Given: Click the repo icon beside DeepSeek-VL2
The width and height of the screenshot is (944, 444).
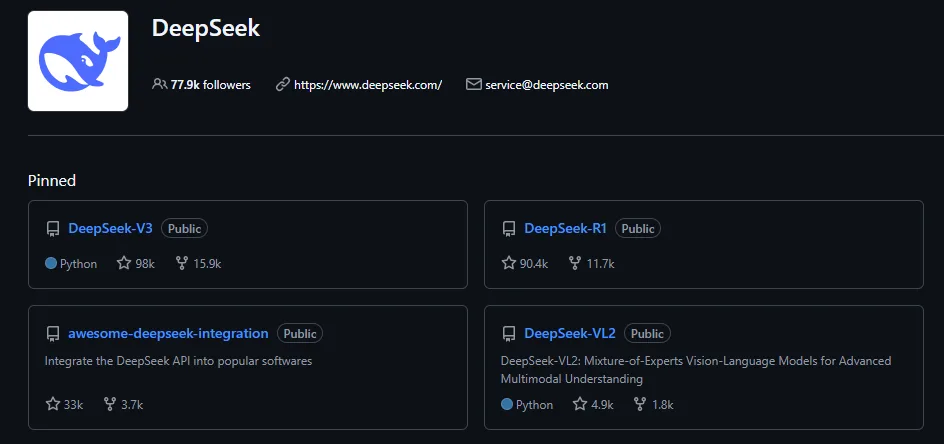Looking at the screenshot, I should click(509, 334).
